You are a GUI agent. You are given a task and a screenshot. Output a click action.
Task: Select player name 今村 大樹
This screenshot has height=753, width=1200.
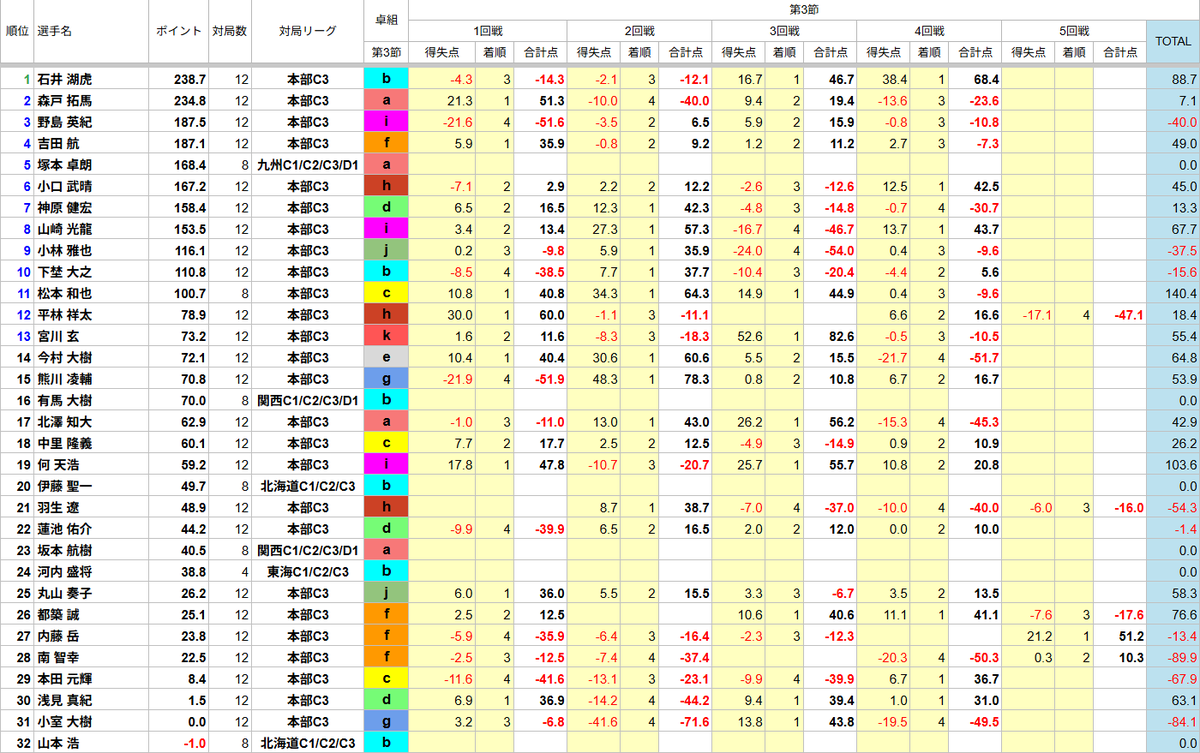coord(63,358)
